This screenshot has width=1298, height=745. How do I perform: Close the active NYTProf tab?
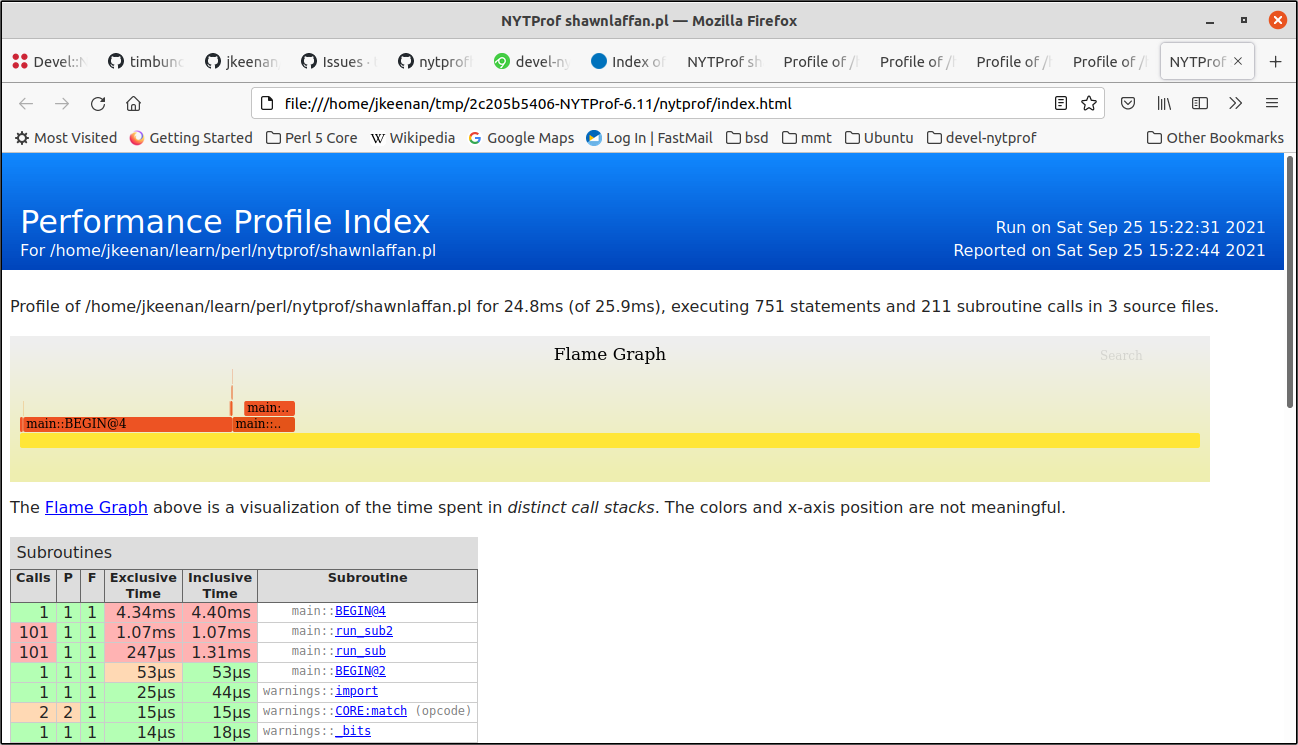[x=1237, y=62]
